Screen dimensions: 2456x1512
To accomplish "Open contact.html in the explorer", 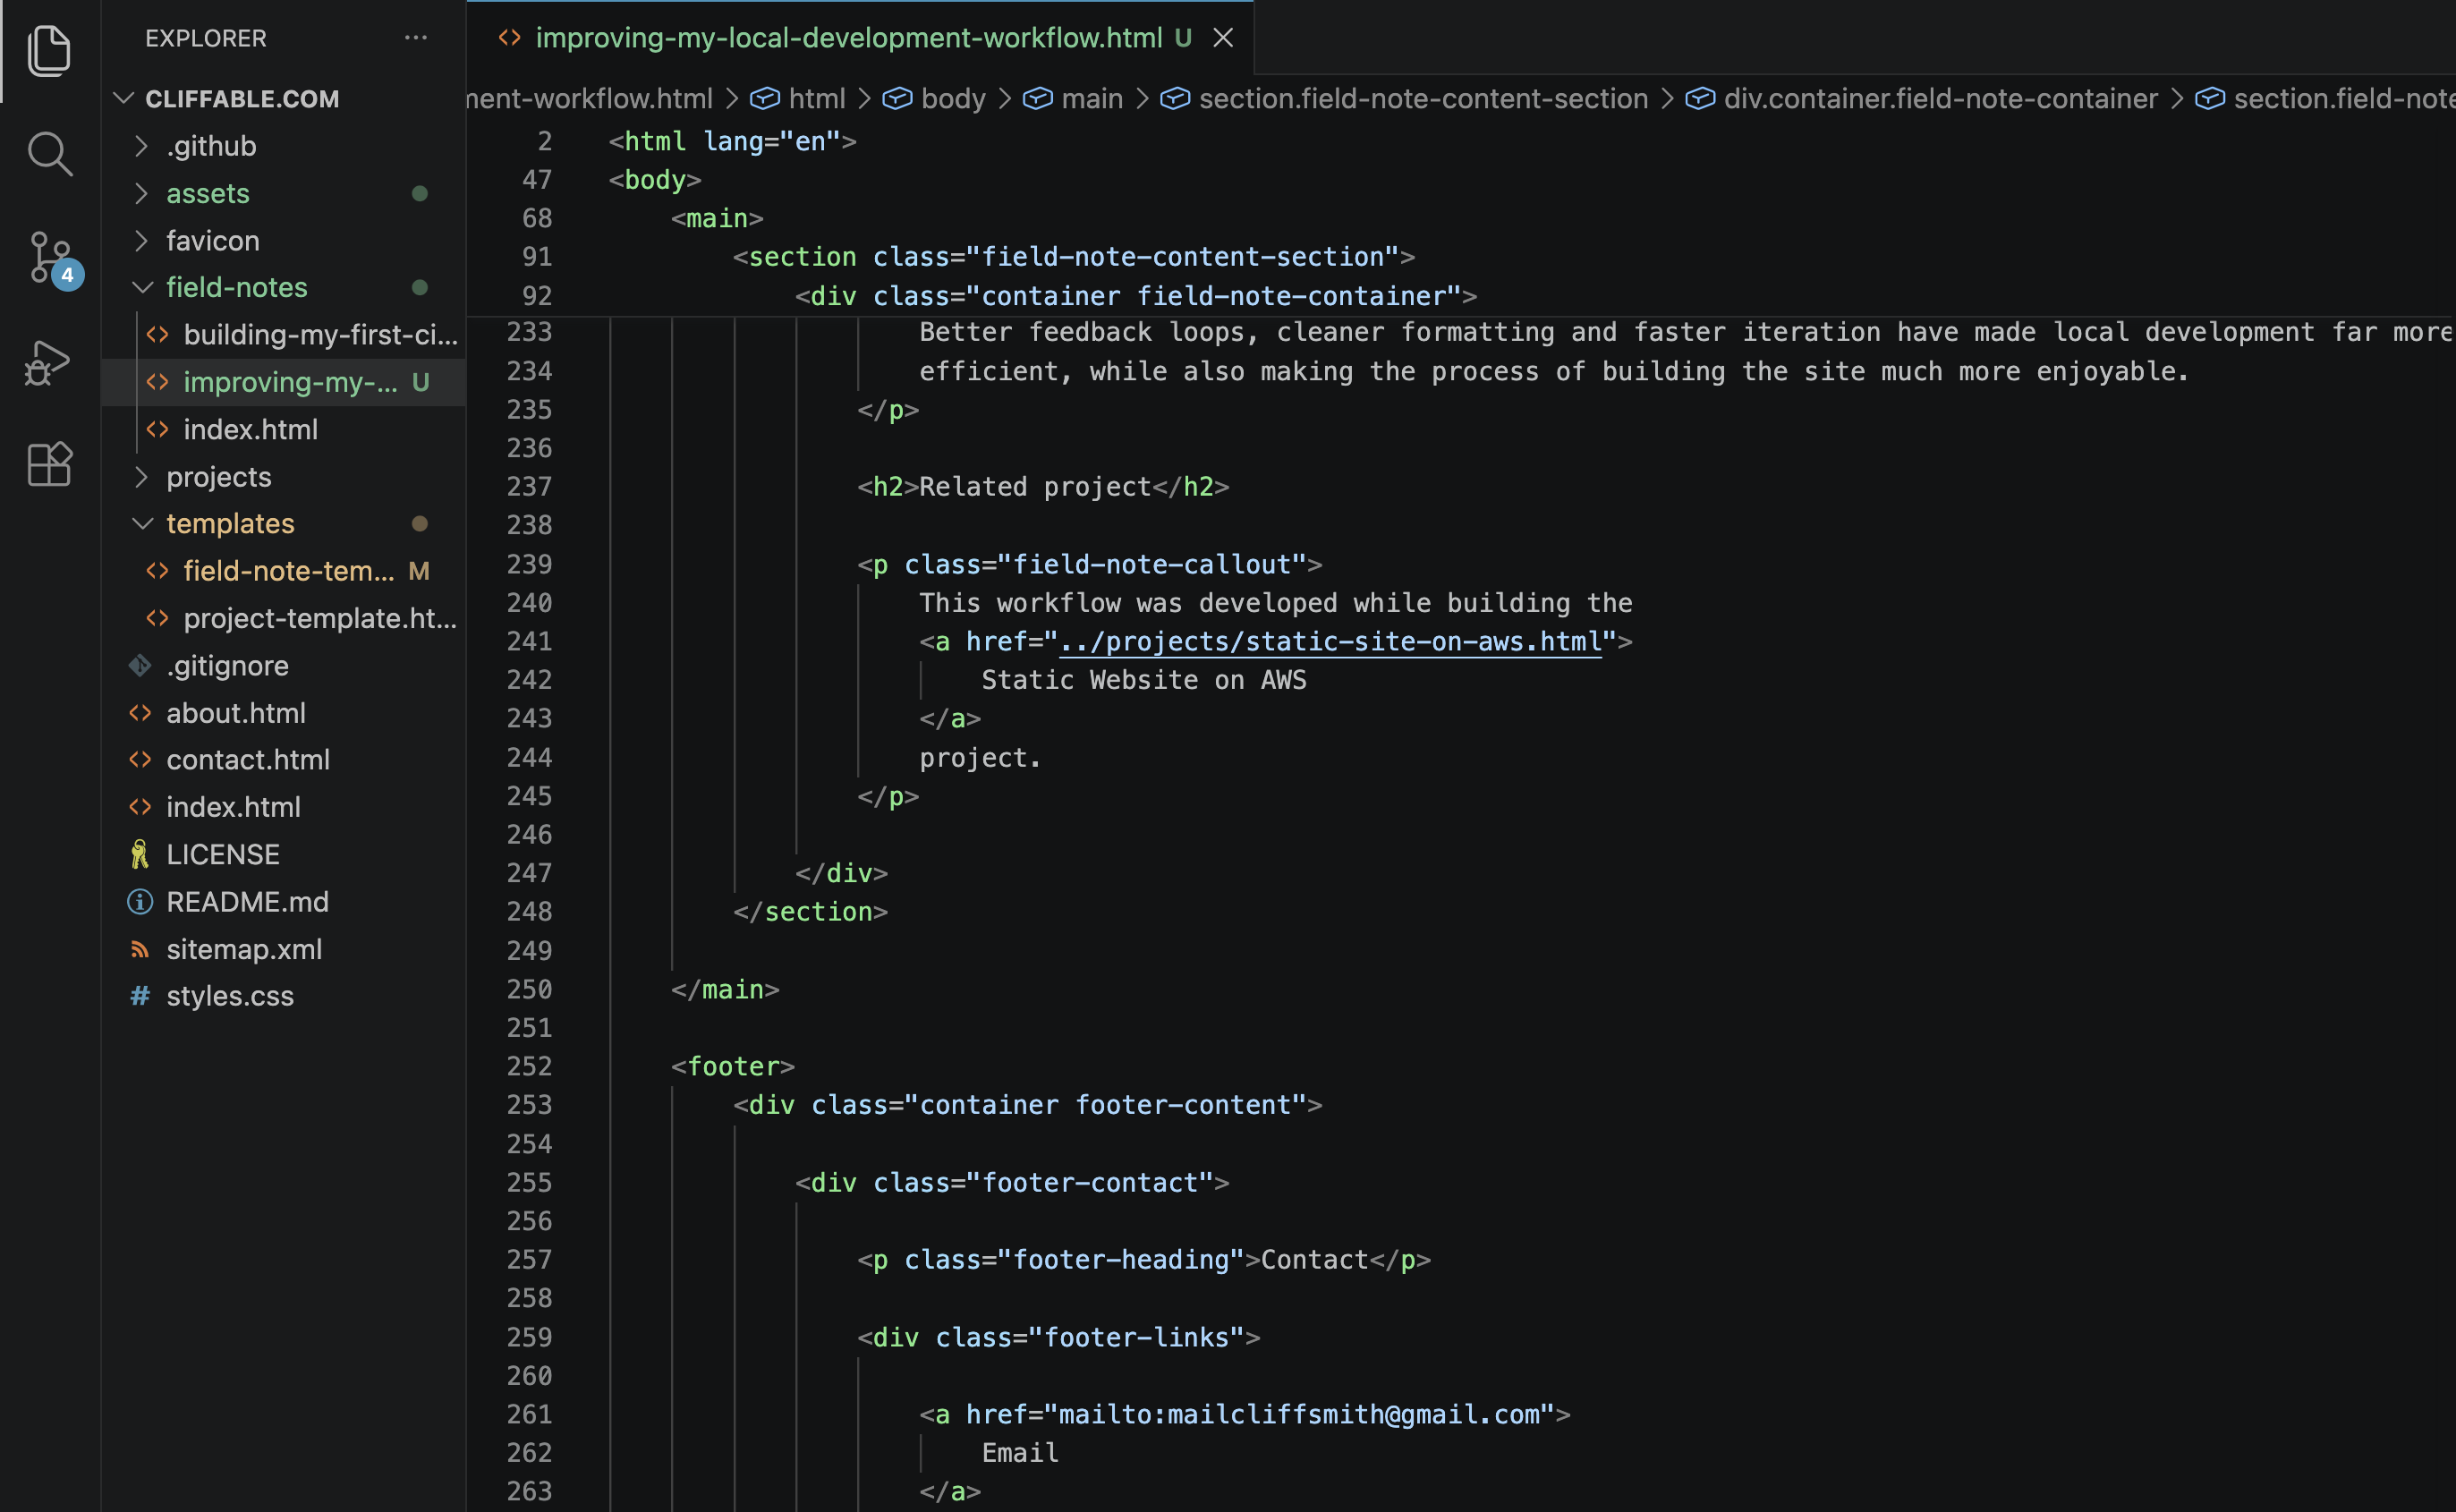I will coord(284,760).
